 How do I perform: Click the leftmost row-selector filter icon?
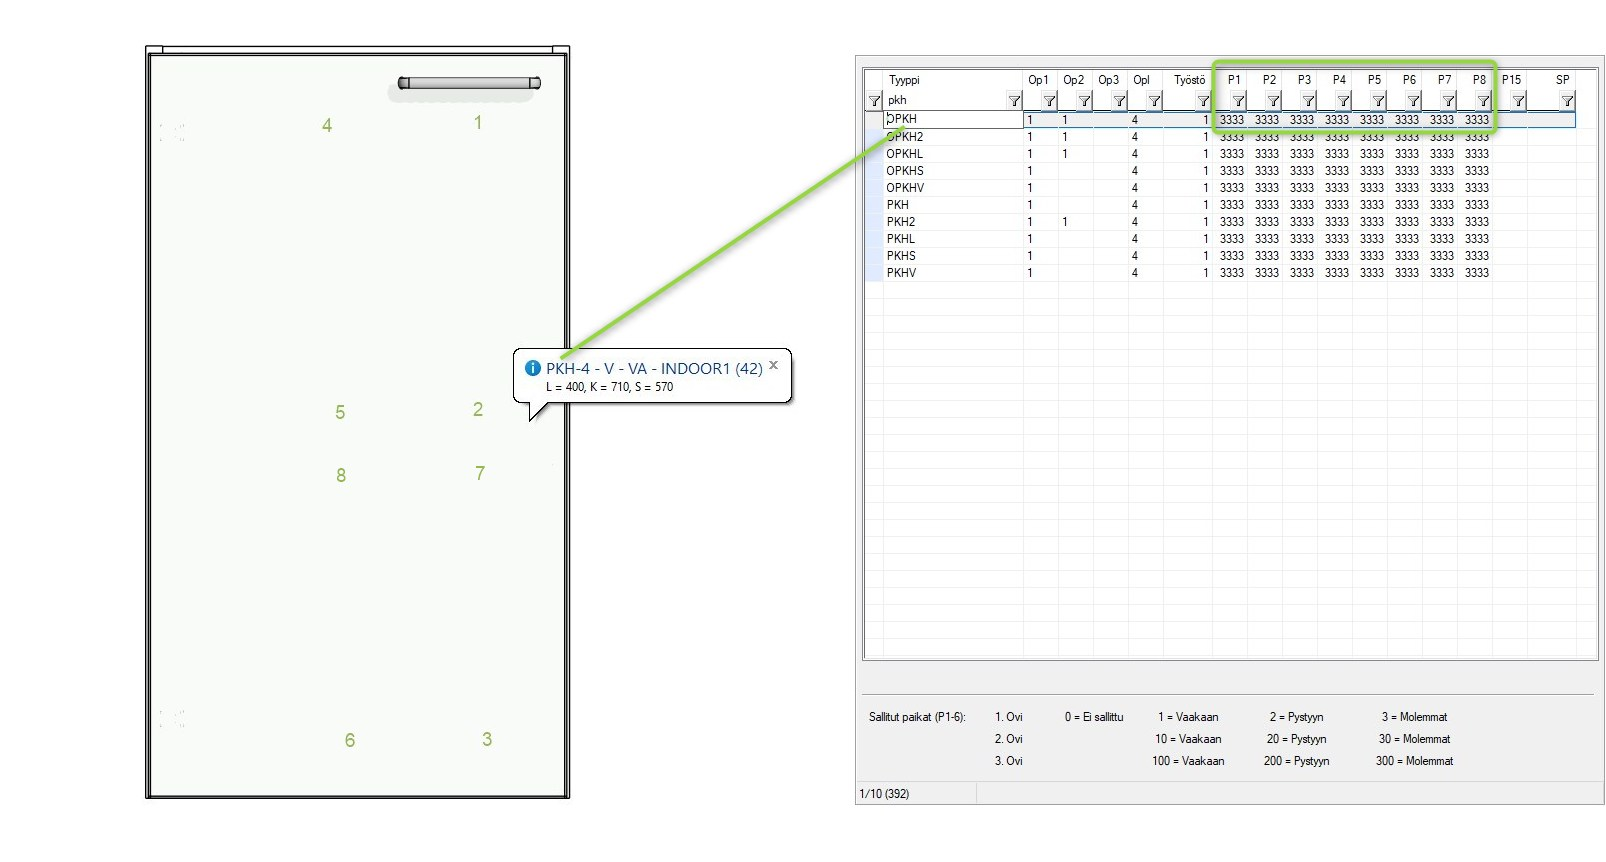coord(874,101)
